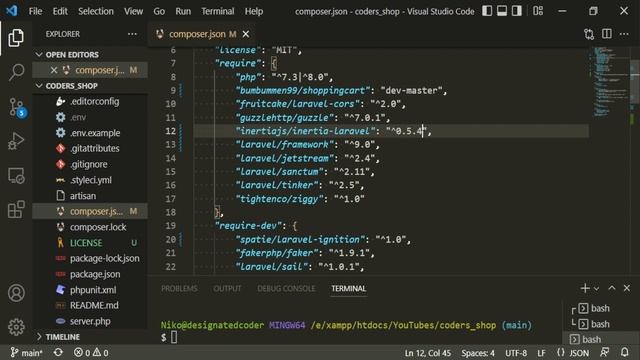Open Source Control view with 5 badge
This screenshot has height=360, width=640.
pos(17,107)
